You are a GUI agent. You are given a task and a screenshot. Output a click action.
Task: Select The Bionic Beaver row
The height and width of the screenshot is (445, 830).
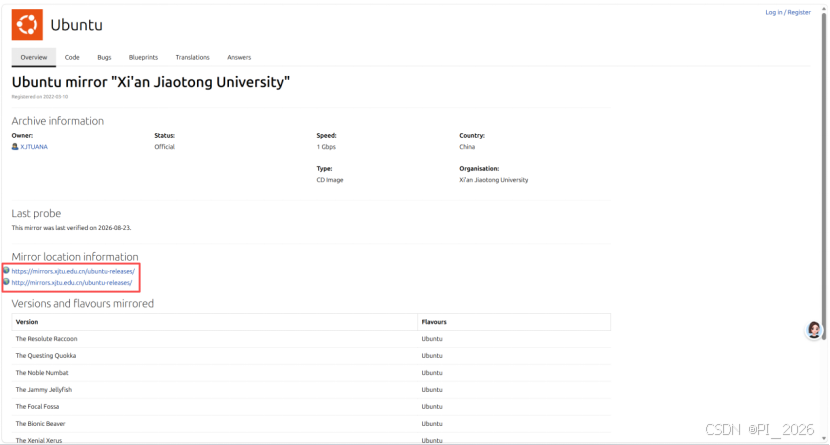tap(311, 423)
